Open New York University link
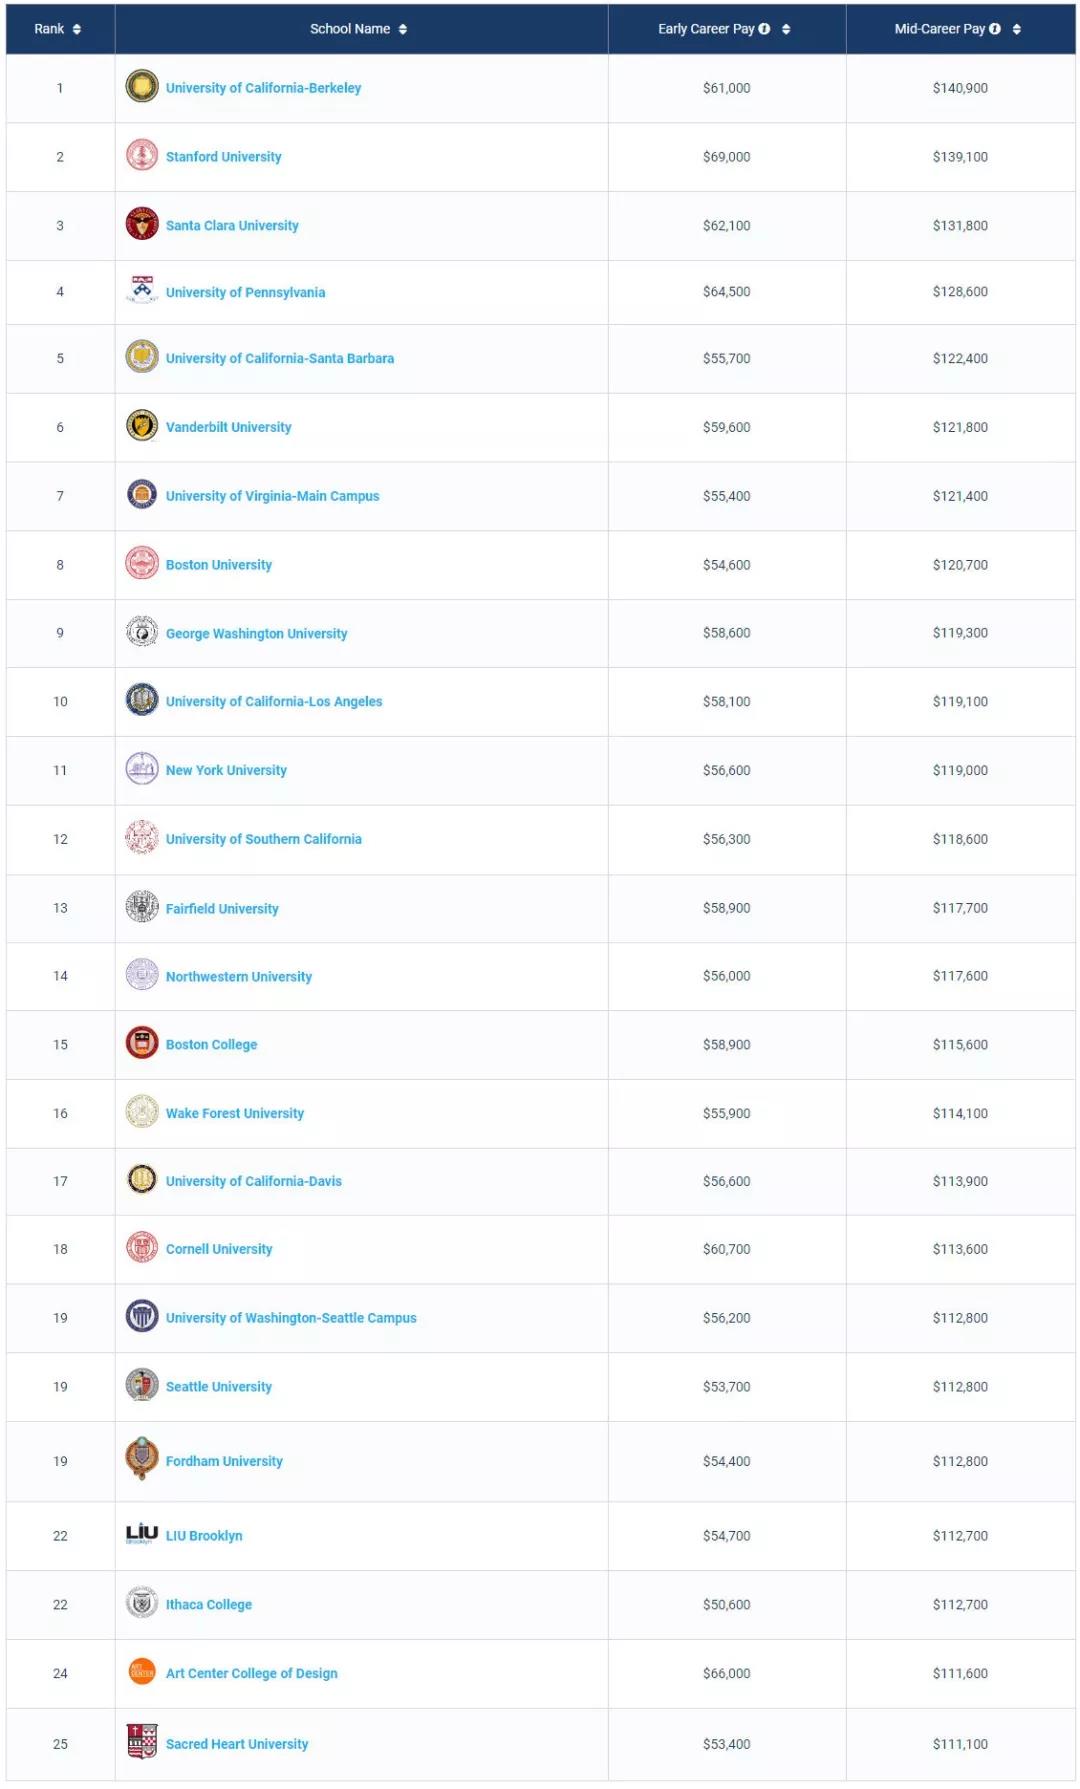 [x=226, y=771]
